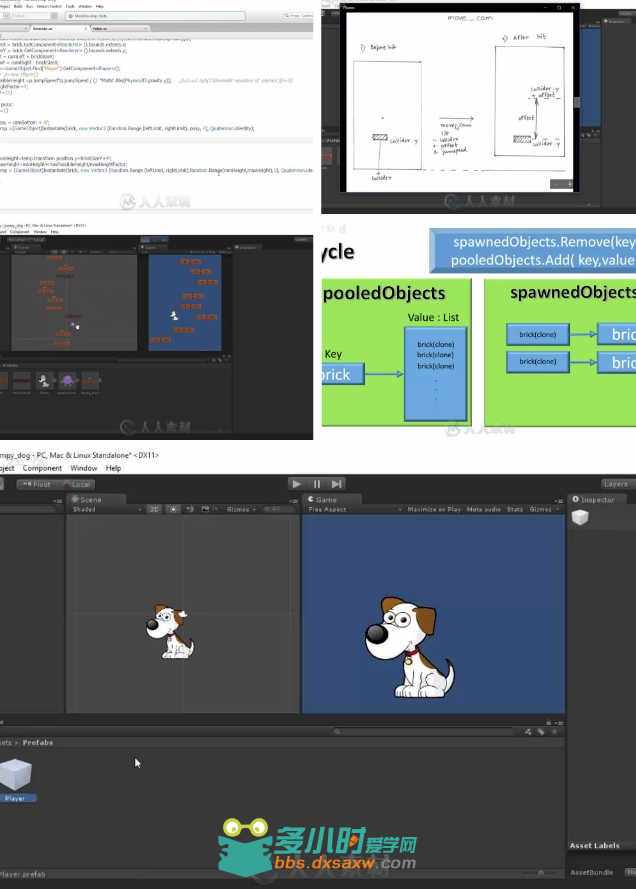
Task: Toggle Maximize on Play
Action: 434,509
